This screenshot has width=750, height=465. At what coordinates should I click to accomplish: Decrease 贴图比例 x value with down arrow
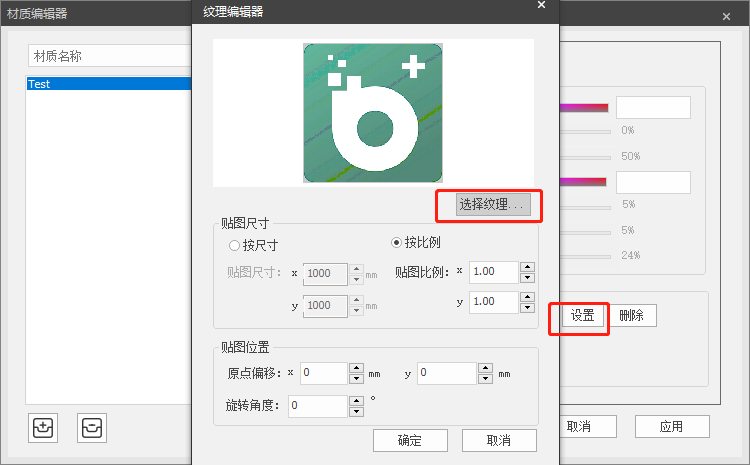coord(527,277)
